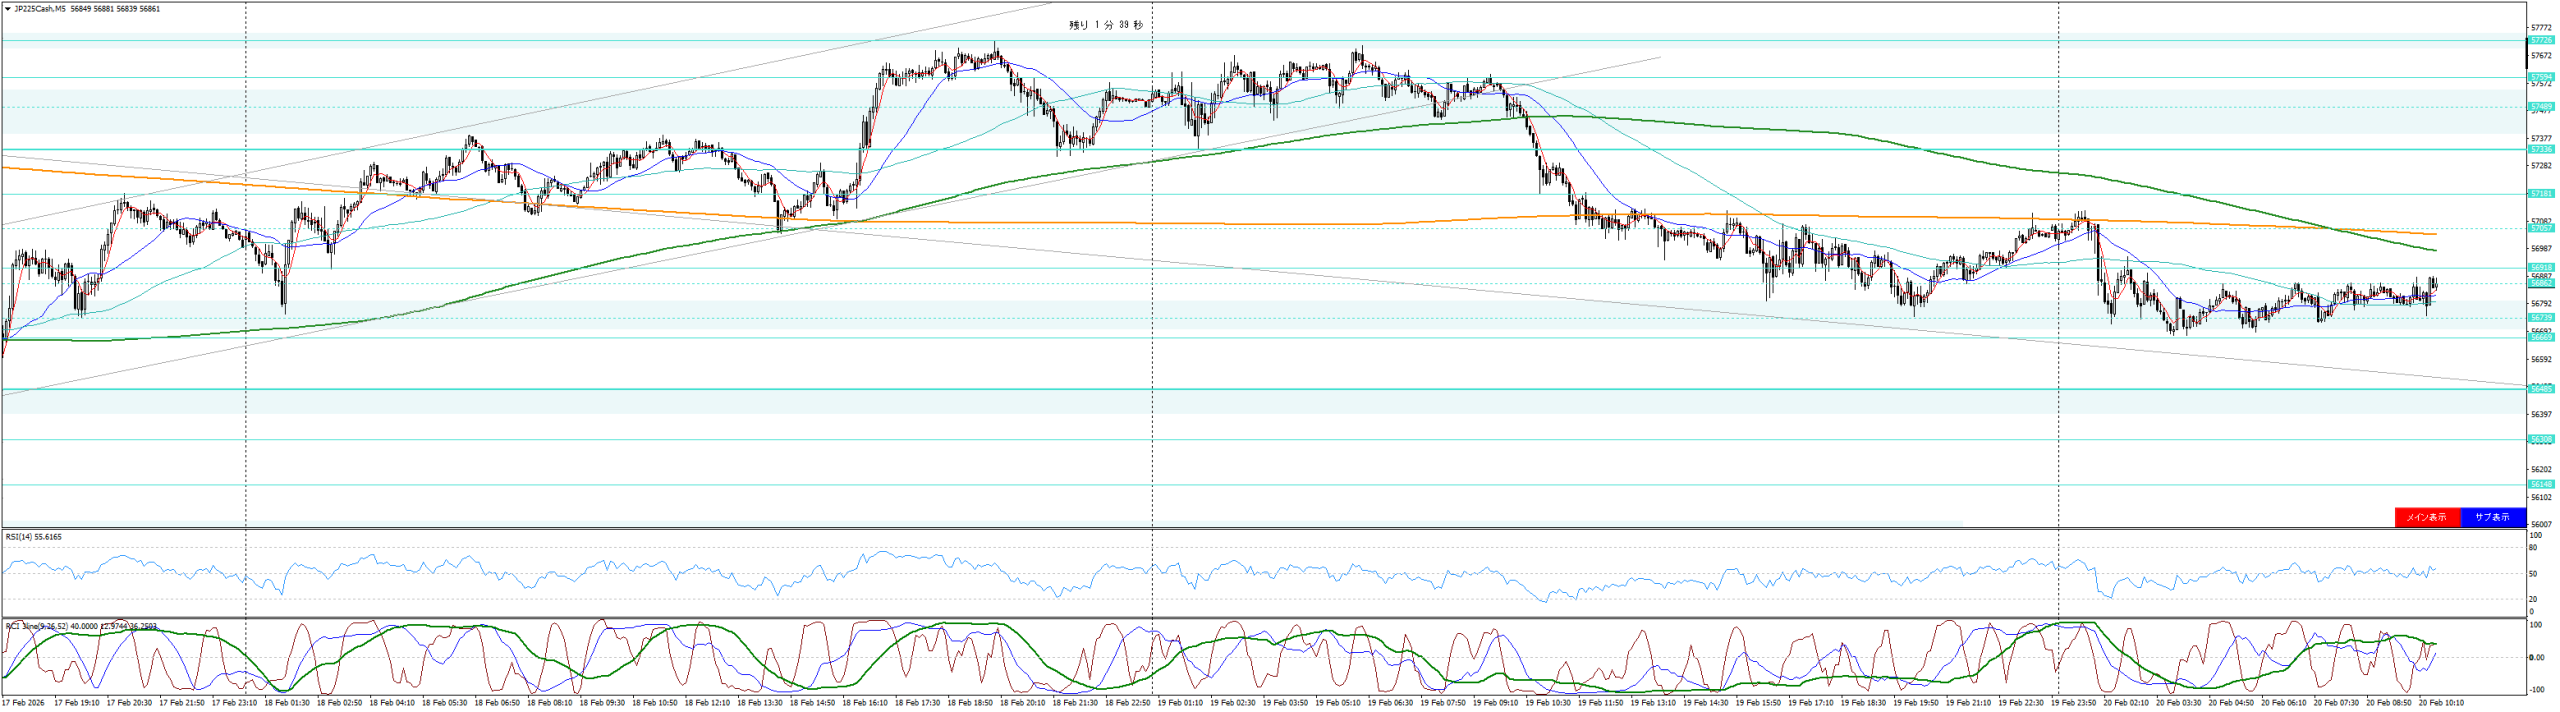Select the 56669 price level label
This screenshot has width=2560, height=712.
click(x=2540, y=338)
